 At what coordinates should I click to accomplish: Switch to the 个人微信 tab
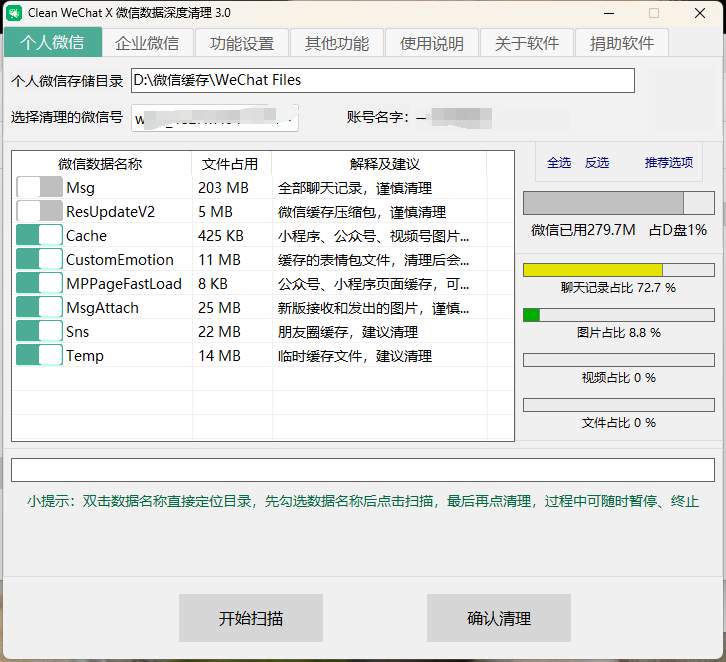(x=53, y=42)
